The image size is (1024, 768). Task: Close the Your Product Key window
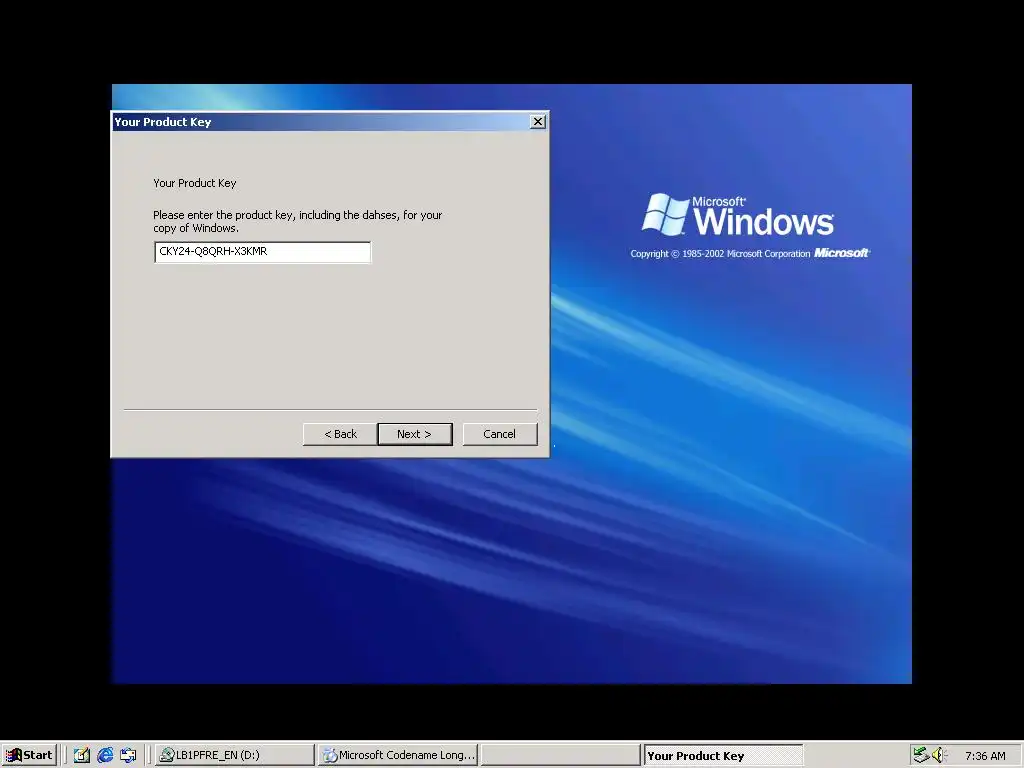(x=537, y=121)
